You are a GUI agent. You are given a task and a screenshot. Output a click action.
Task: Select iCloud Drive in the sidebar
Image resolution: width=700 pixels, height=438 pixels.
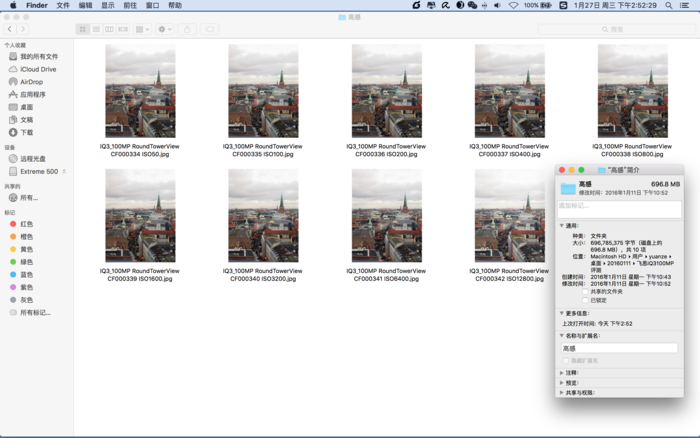[x=37, y=69]
